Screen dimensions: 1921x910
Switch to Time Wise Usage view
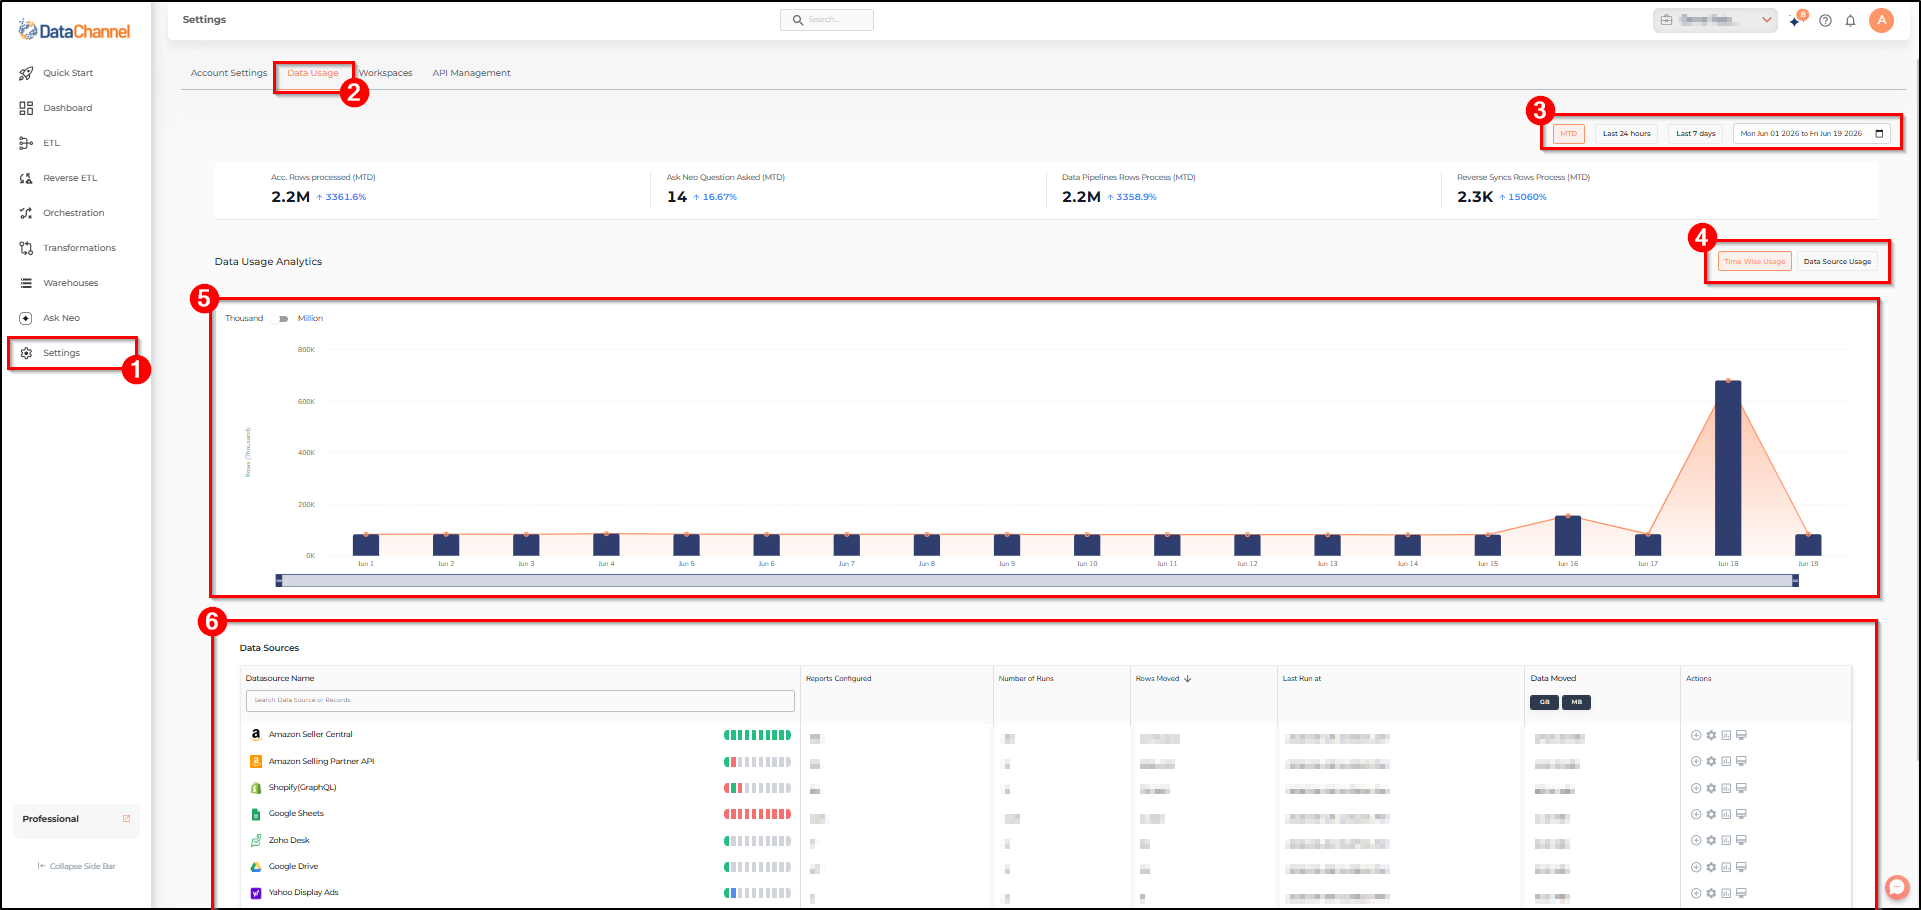pos(1754,262)
